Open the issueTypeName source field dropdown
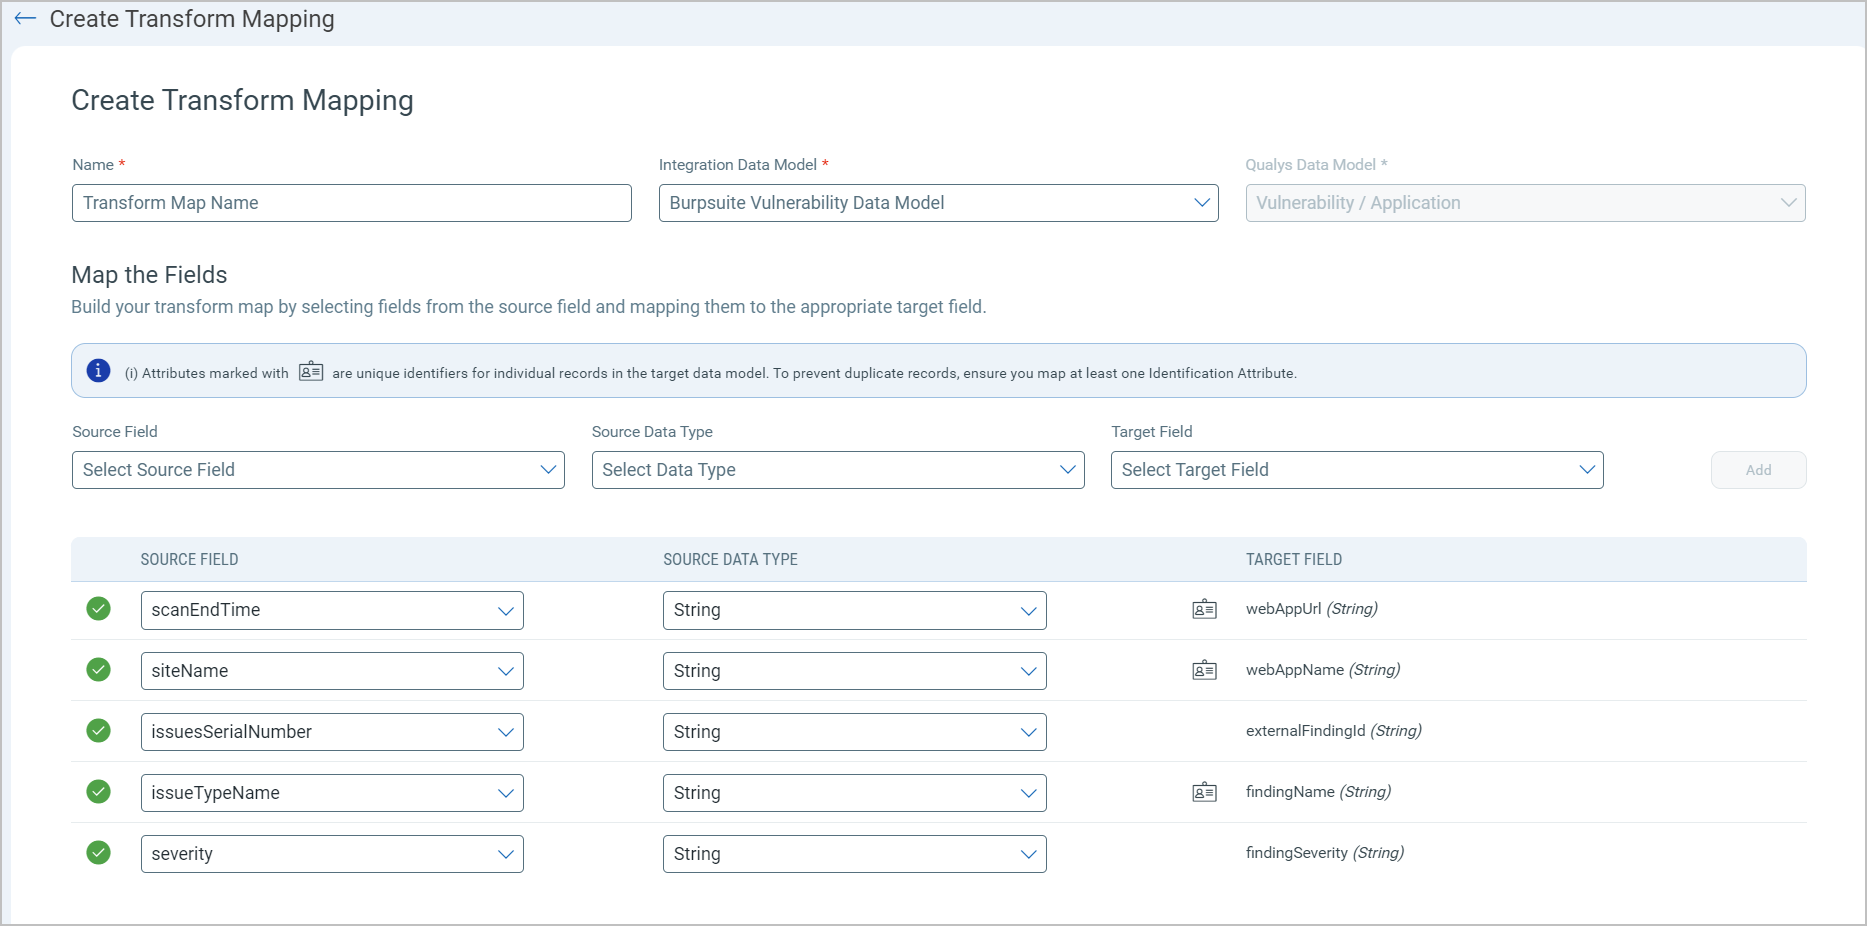The height and width of the screenshot is (926, 1867). pos(332,793)
